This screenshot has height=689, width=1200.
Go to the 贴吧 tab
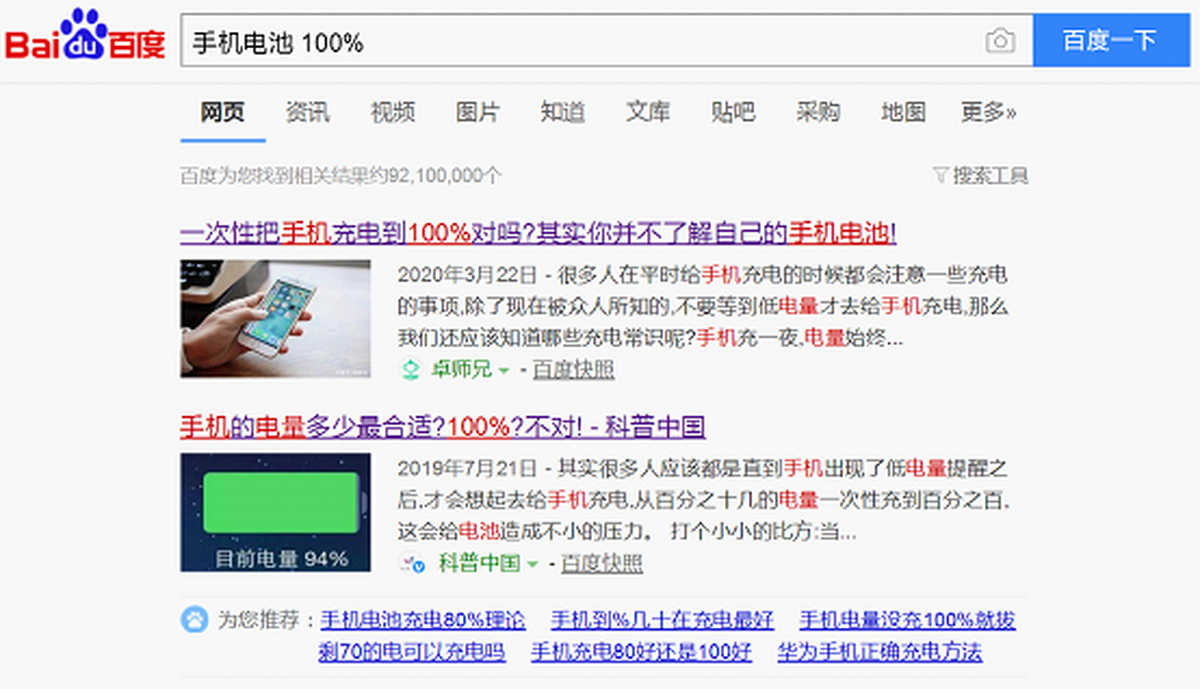(x=733, y=113)
